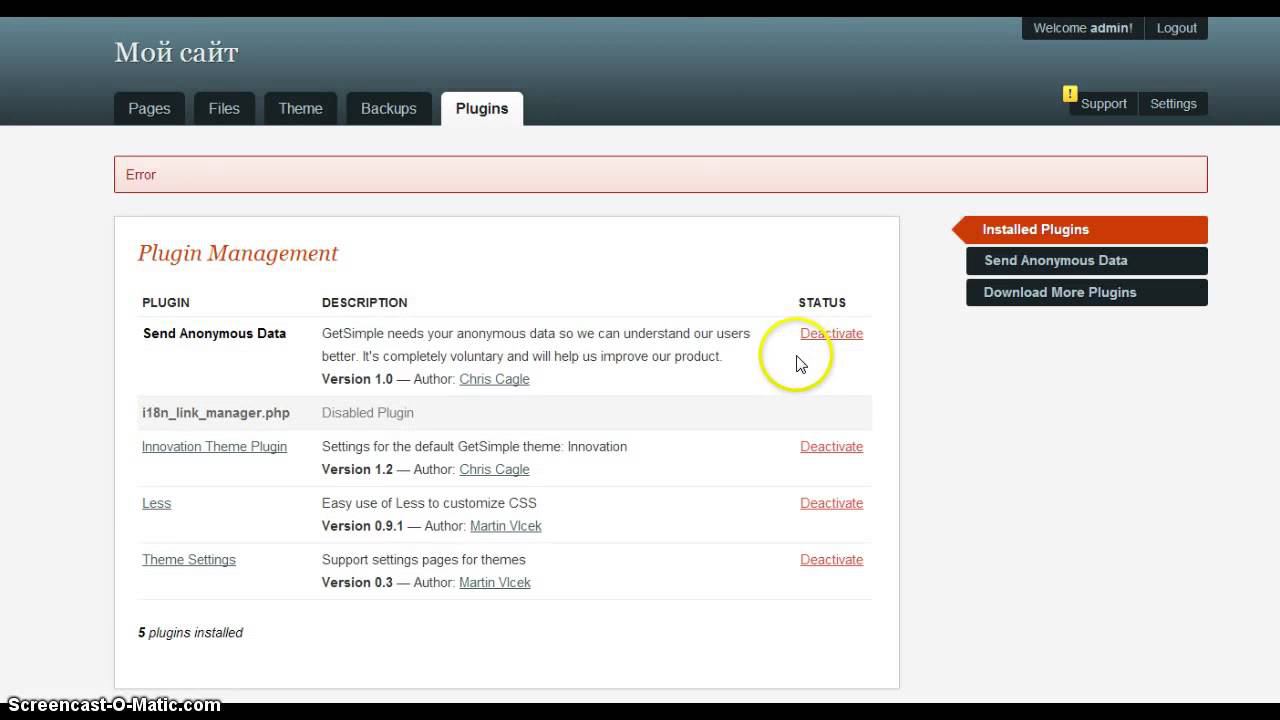
Task: Deactivate the Theme Settings plugin
Action: tap(831, 560)
